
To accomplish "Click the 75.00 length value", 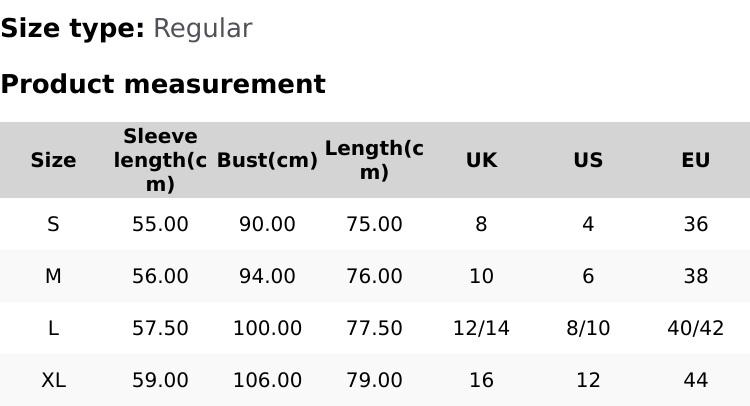I will pos(374,224).
